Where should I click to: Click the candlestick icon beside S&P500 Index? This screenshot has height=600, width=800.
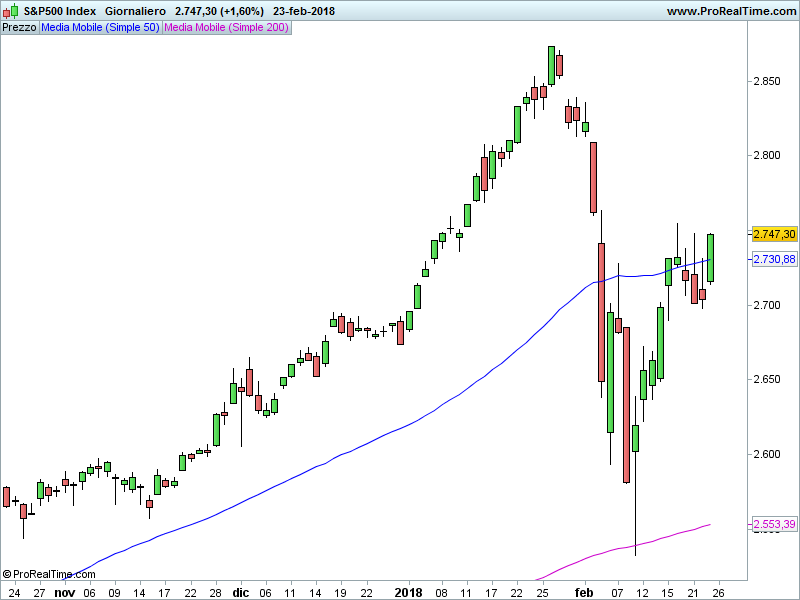10,11
